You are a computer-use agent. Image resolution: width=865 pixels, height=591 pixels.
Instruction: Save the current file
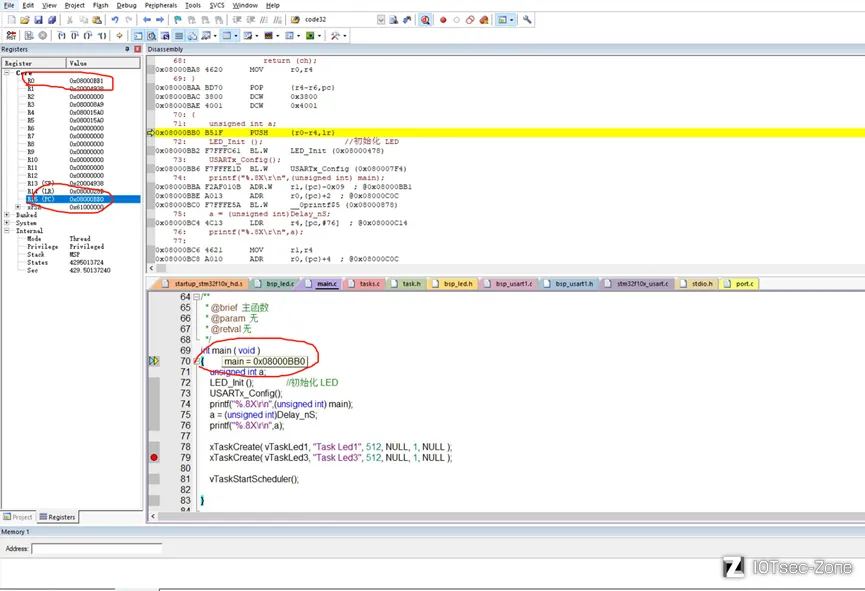click(x=38, y=20)
